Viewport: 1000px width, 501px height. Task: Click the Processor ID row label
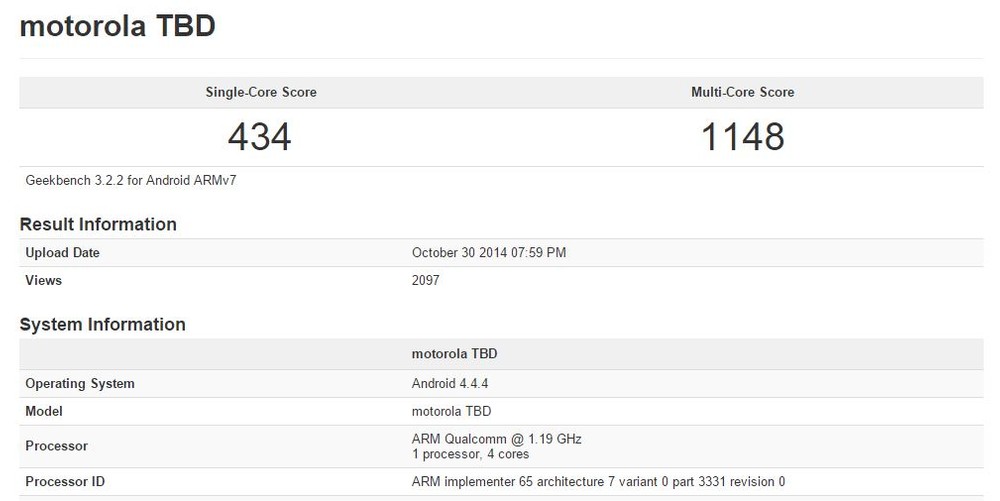tap(65, 482)
